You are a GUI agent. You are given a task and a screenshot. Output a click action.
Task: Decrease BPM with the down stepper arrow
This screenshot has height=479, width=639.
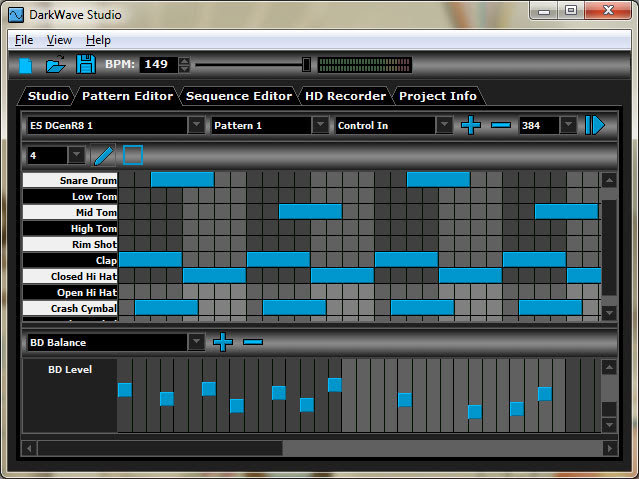point(184,68)
